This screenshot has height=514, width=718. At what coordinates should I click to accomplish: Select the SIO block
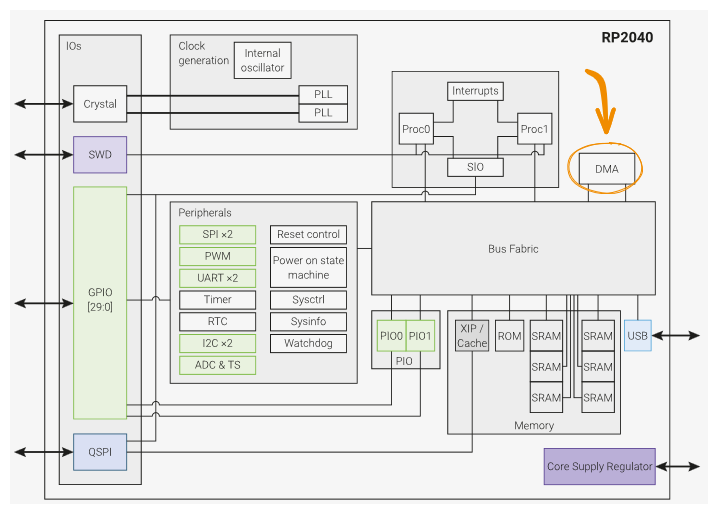[475, 167]
